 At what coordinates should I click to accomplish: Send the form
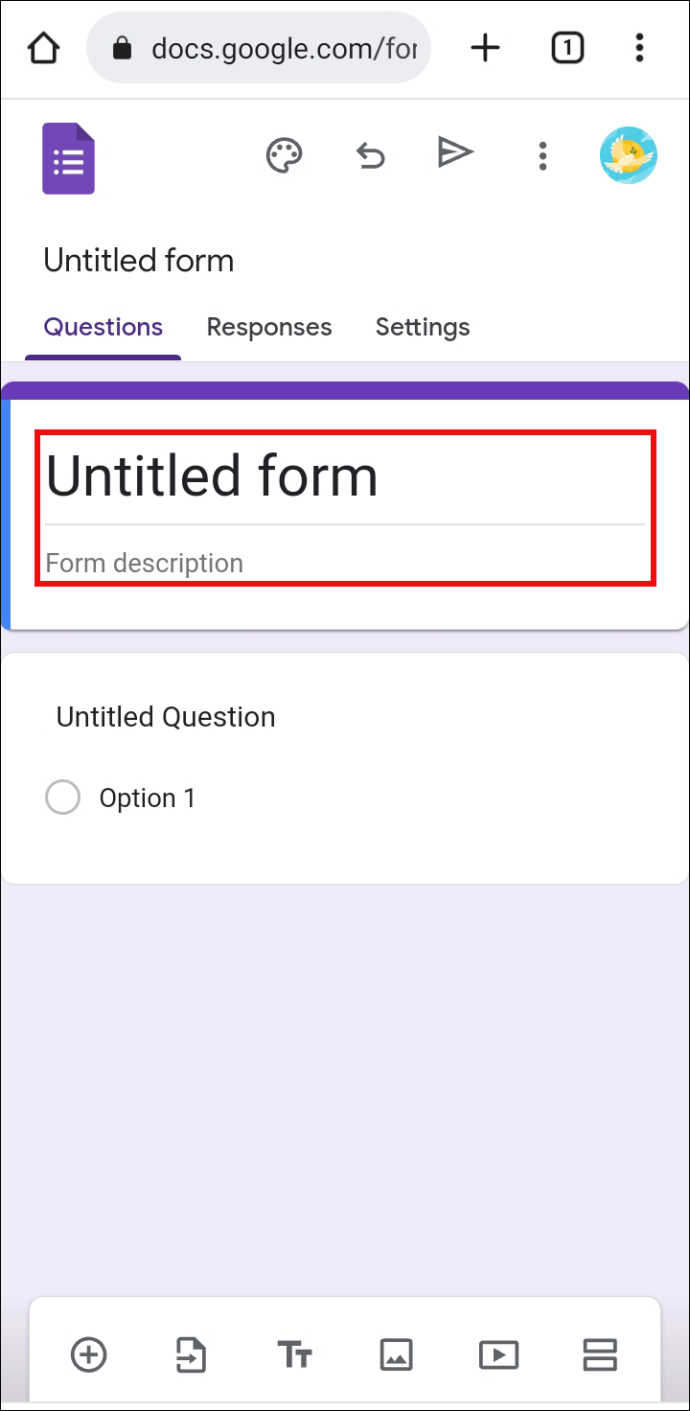(x=456, y=152)
